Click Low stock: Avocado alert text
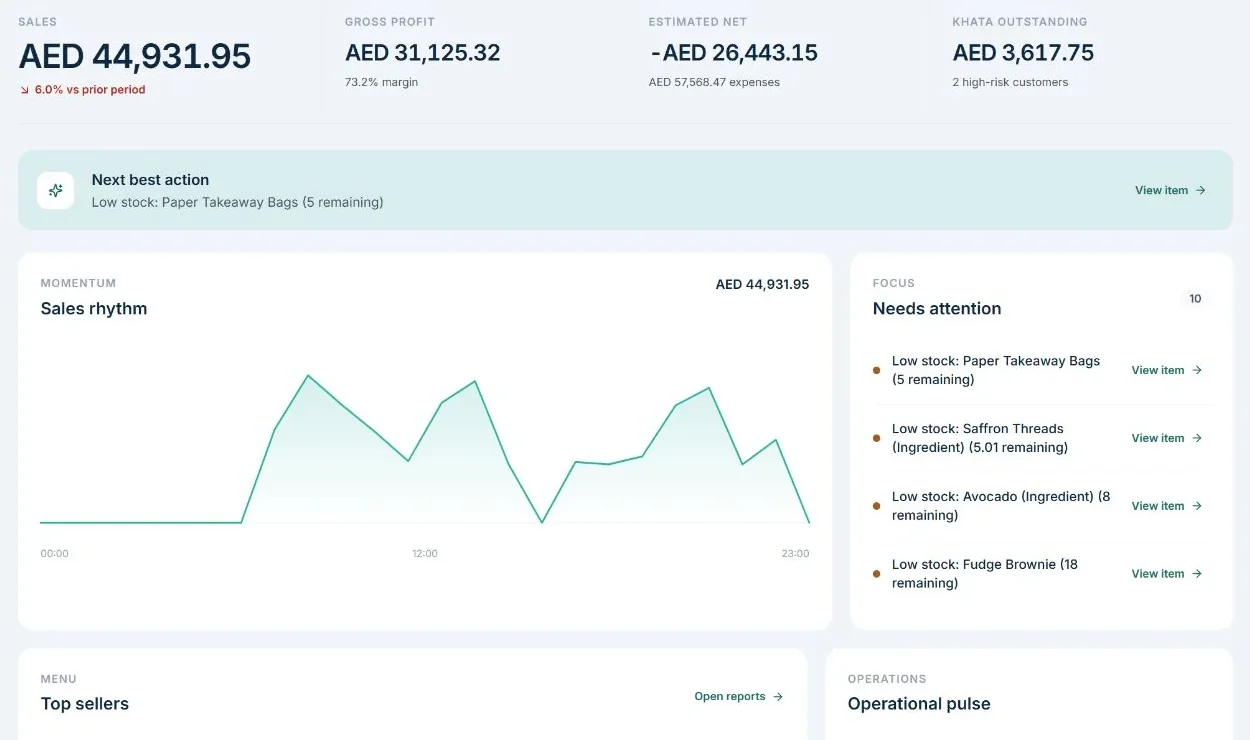 click(x=1001, y=506)
